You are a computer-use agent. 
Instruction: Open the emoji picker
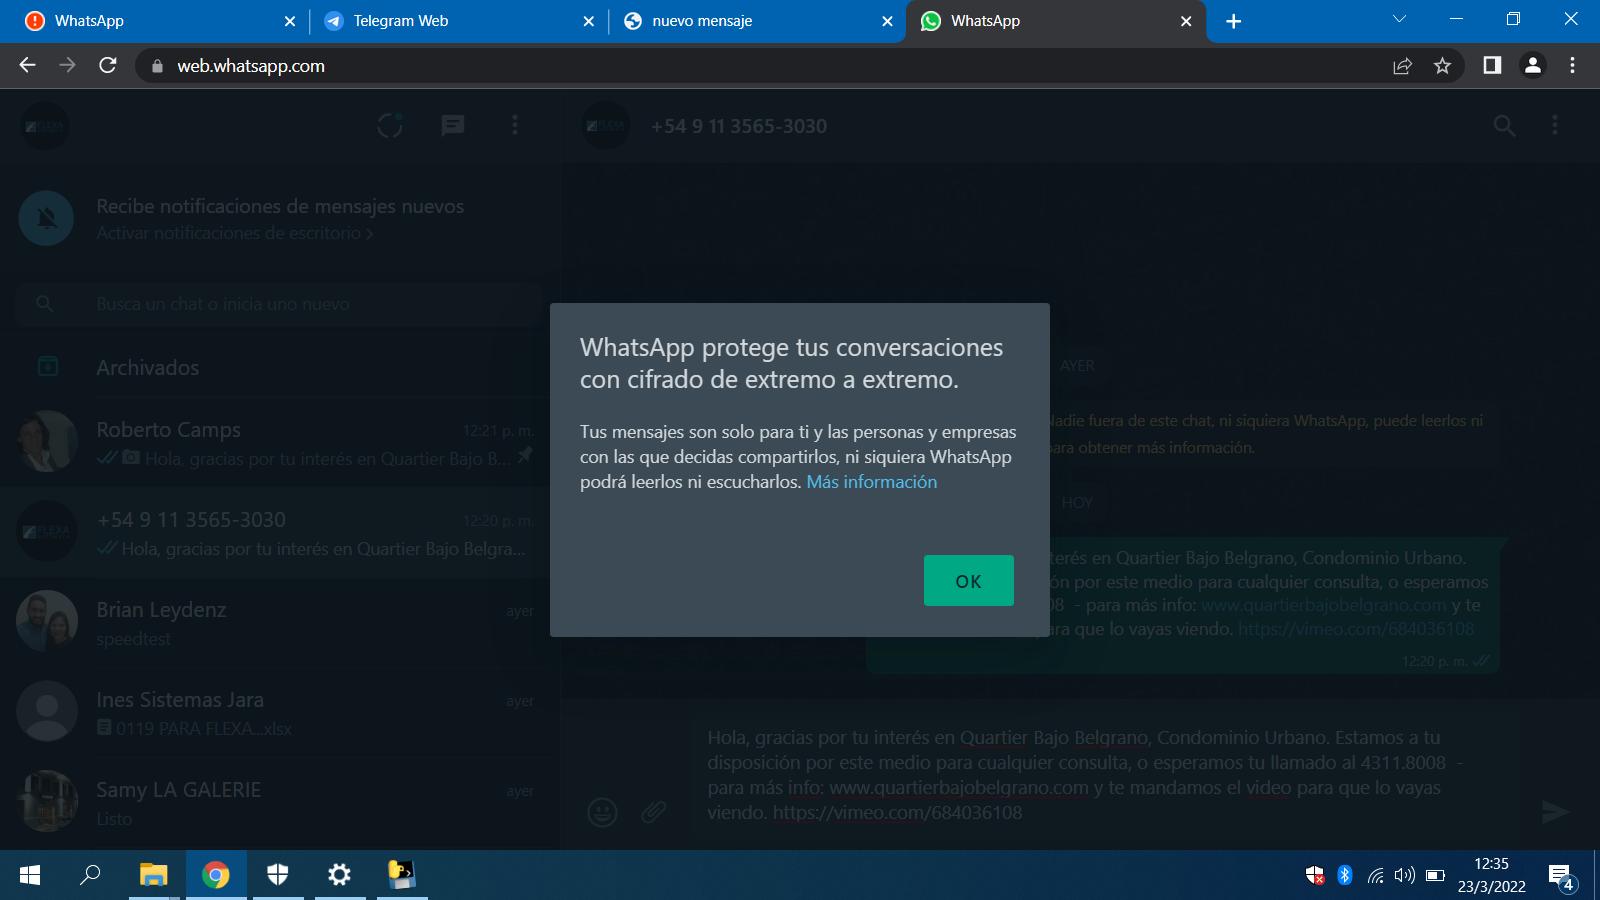tap(602, 811)
